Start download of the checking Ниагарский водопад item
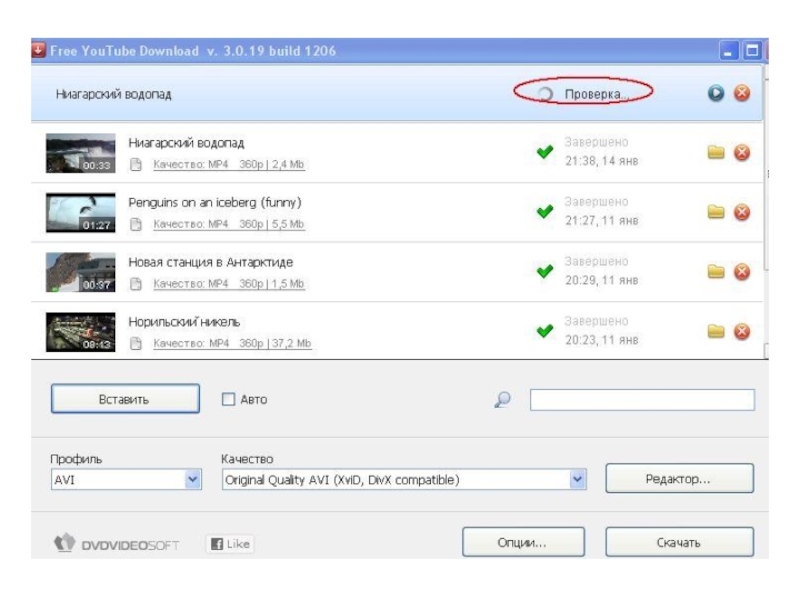Viewport: 800px width, 600px height. (x=715, y=93)
